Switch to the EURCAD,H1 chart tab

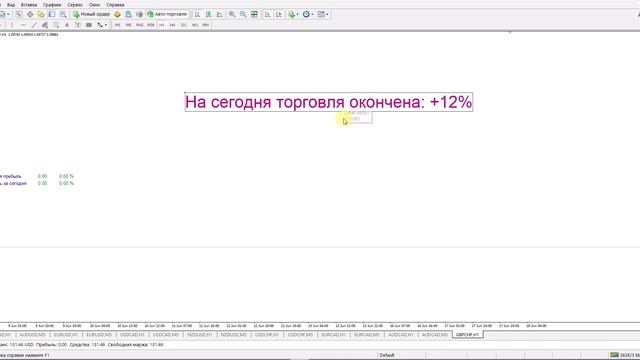click(x=333, y=335)
